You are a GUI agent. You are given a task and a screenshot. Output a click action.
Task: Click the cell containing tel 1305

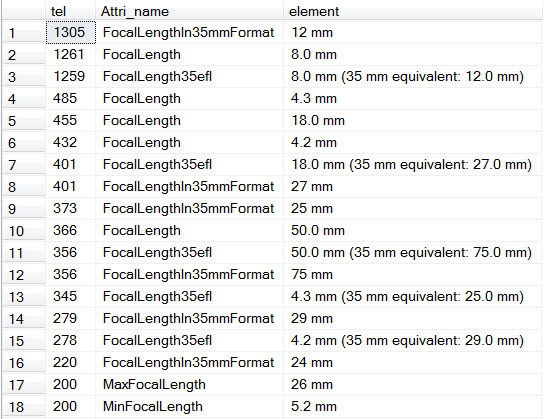click(70, 33)
